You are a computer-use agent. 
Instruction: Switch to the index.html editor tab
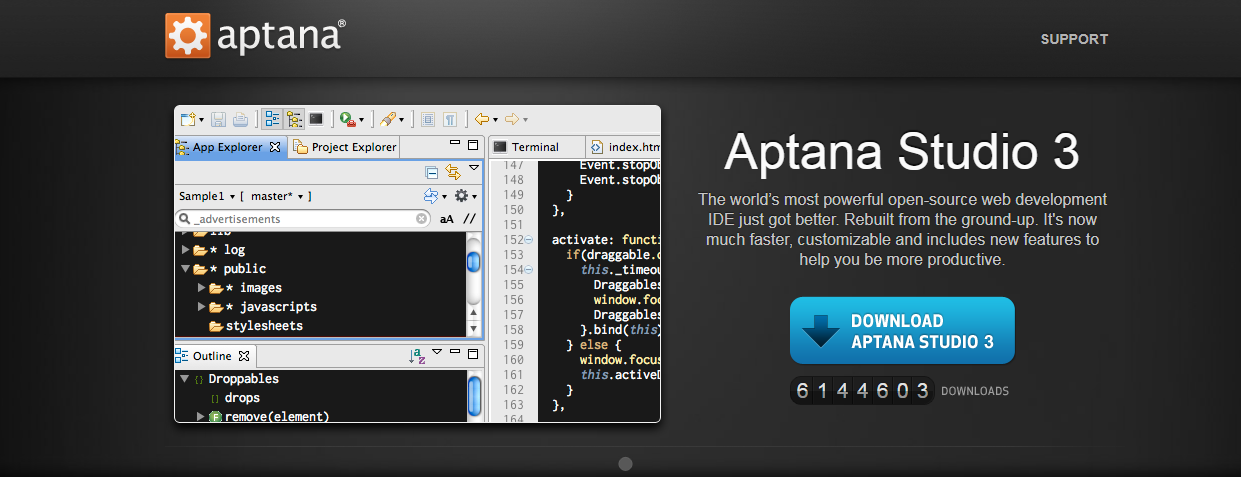[x=624, y=147]
